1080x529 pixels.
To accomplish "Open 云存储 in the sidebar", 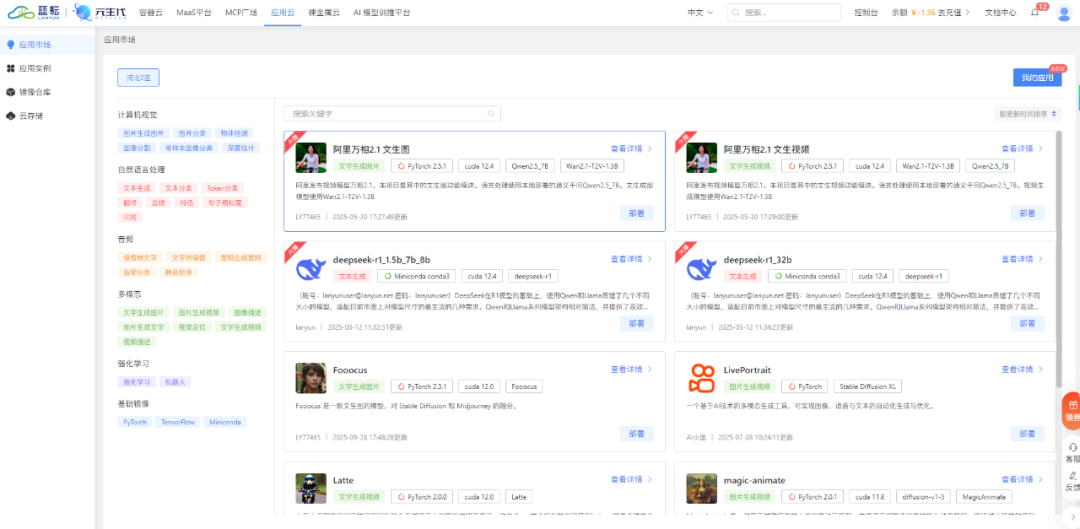I will [x=48, y=116].
